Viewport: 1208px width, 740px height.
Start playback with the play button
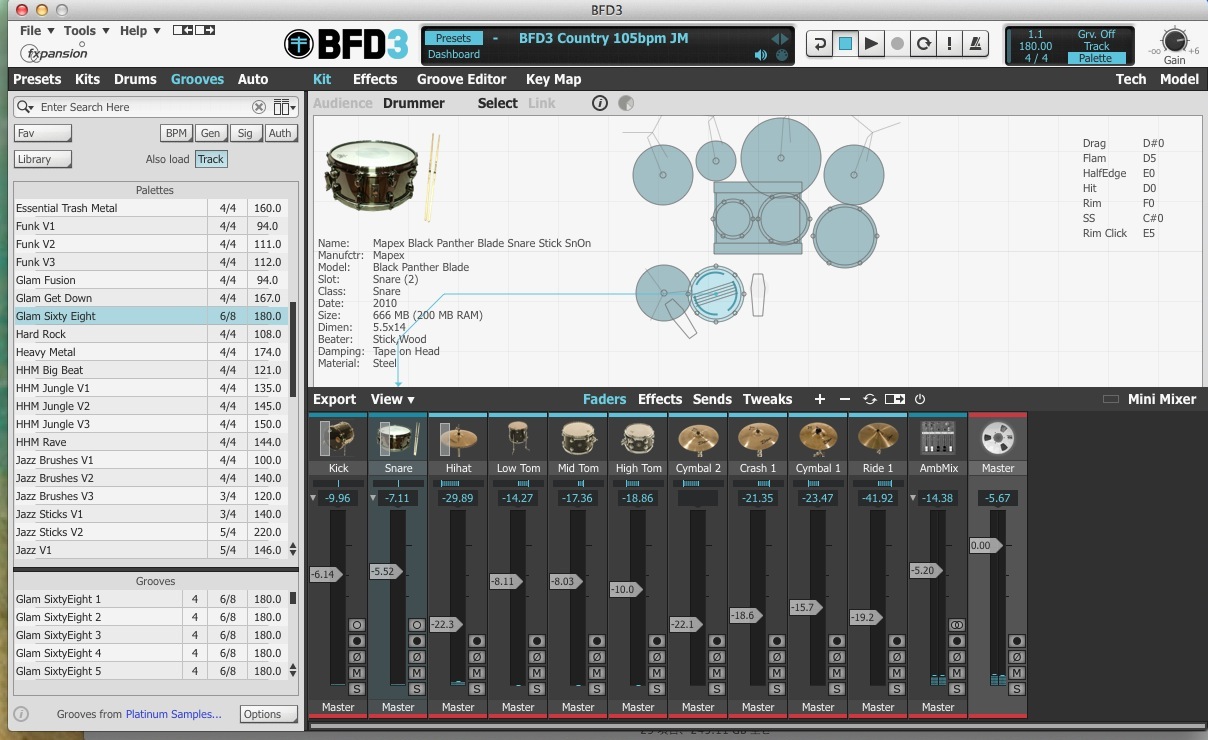pyautogui.click(x=872, y=44)
